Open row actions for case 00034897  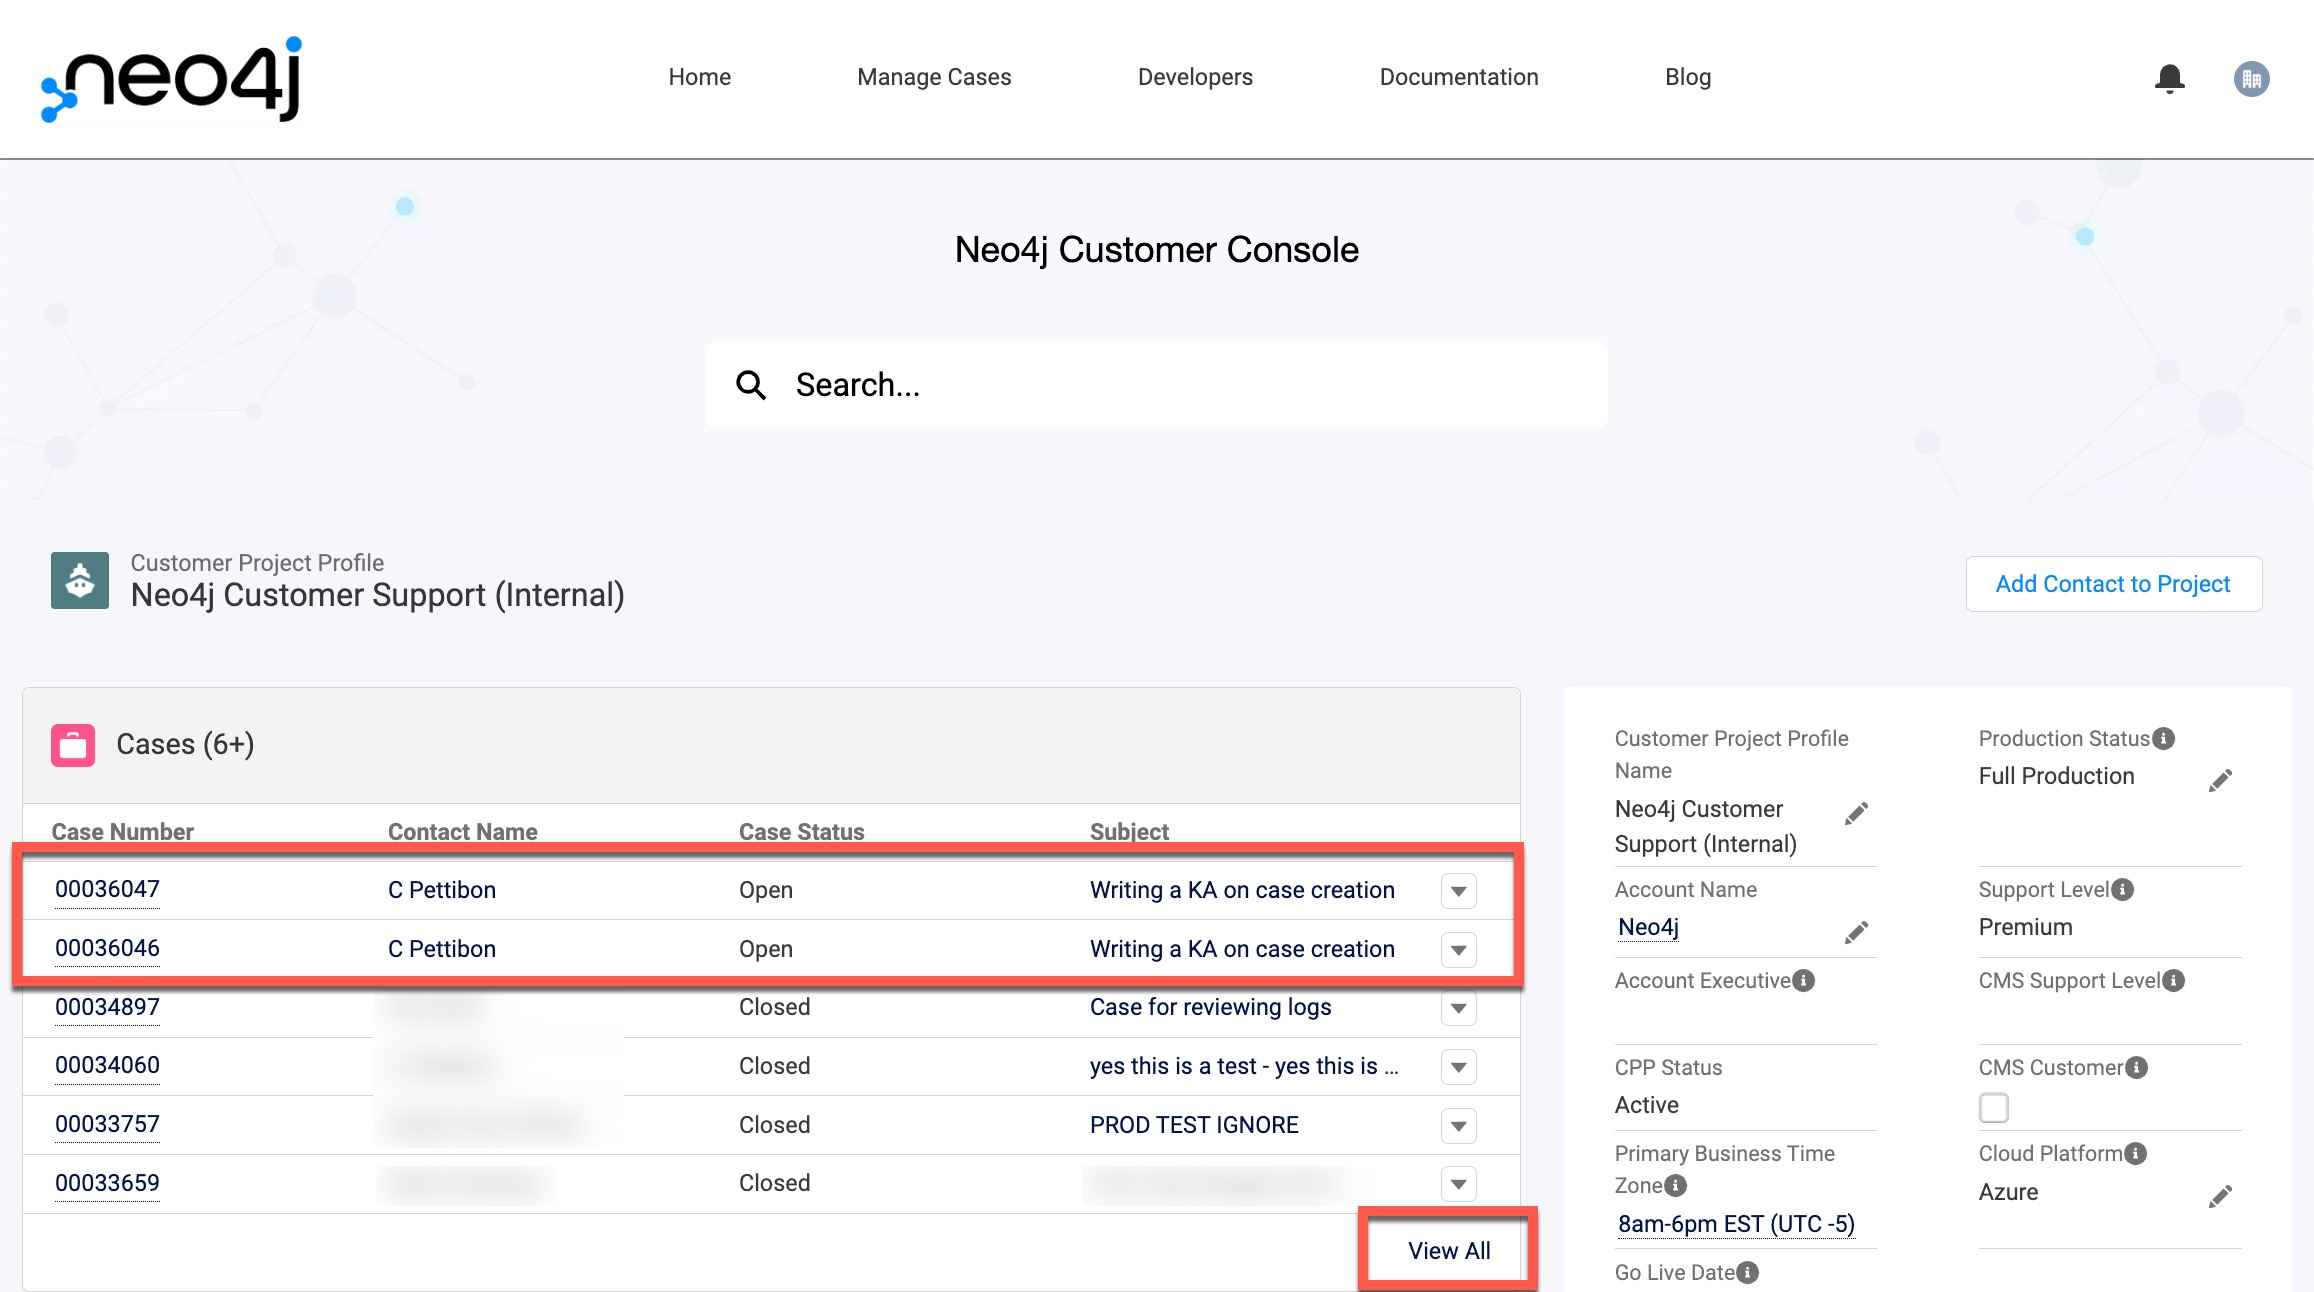click(1459, 1008)
